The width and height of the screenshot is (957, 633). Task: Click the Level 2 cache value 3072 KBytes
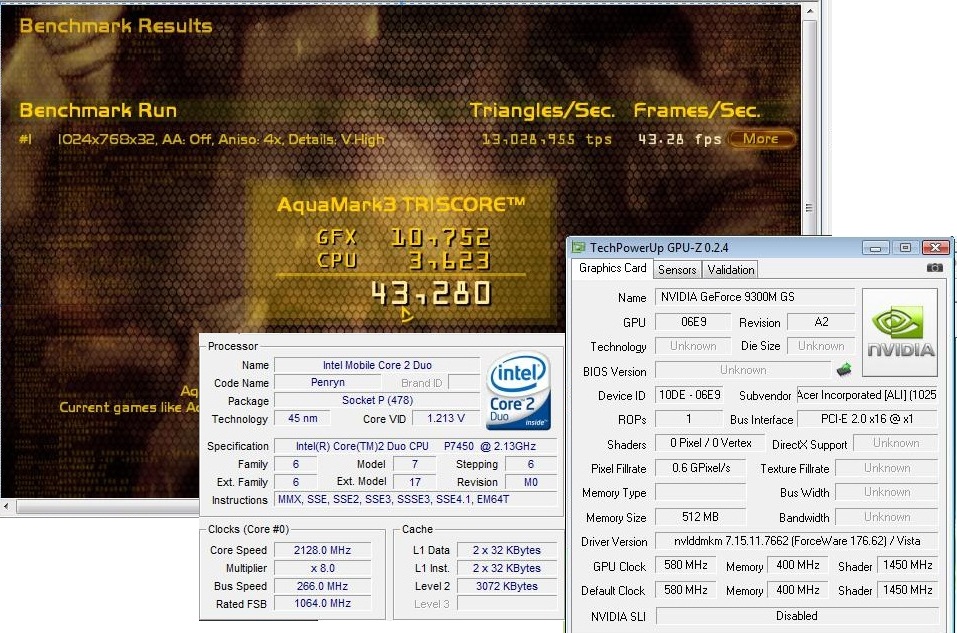pos(507,586)
